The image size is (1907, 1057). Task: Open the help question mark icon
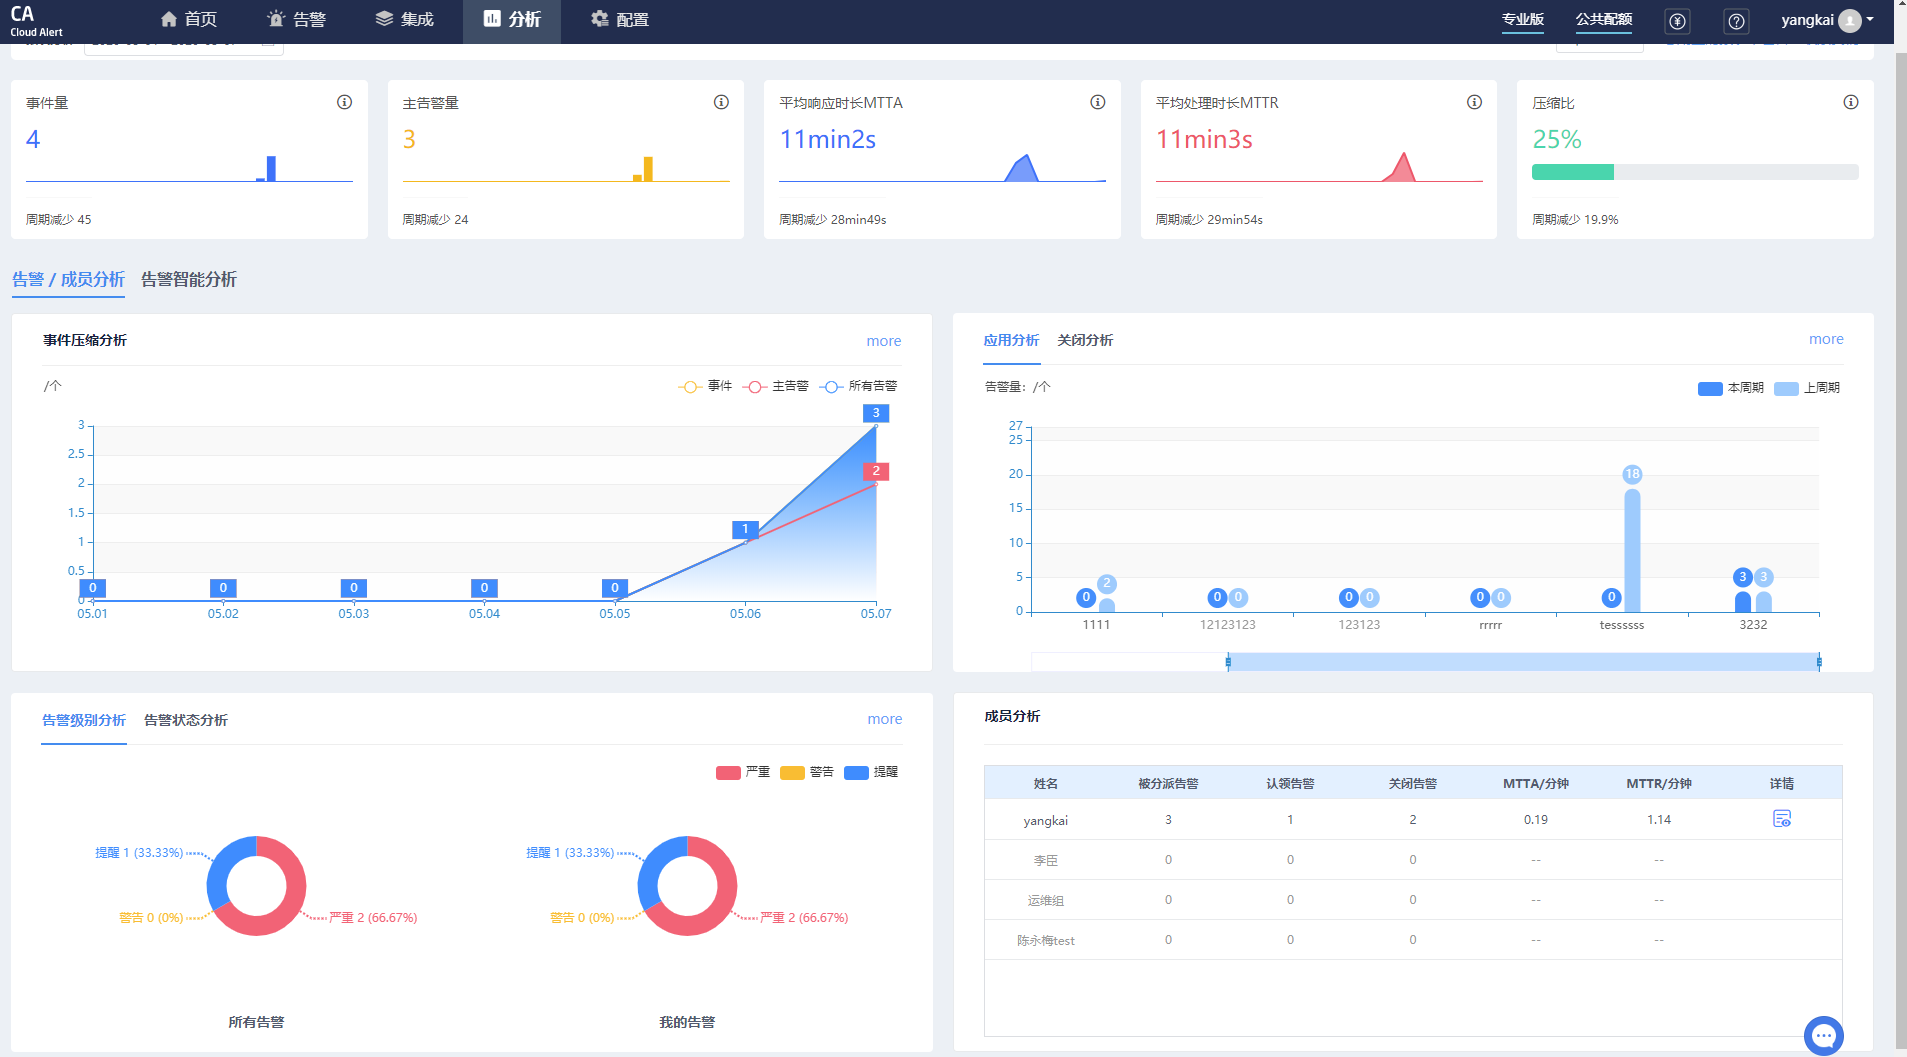coord(1737,21)
